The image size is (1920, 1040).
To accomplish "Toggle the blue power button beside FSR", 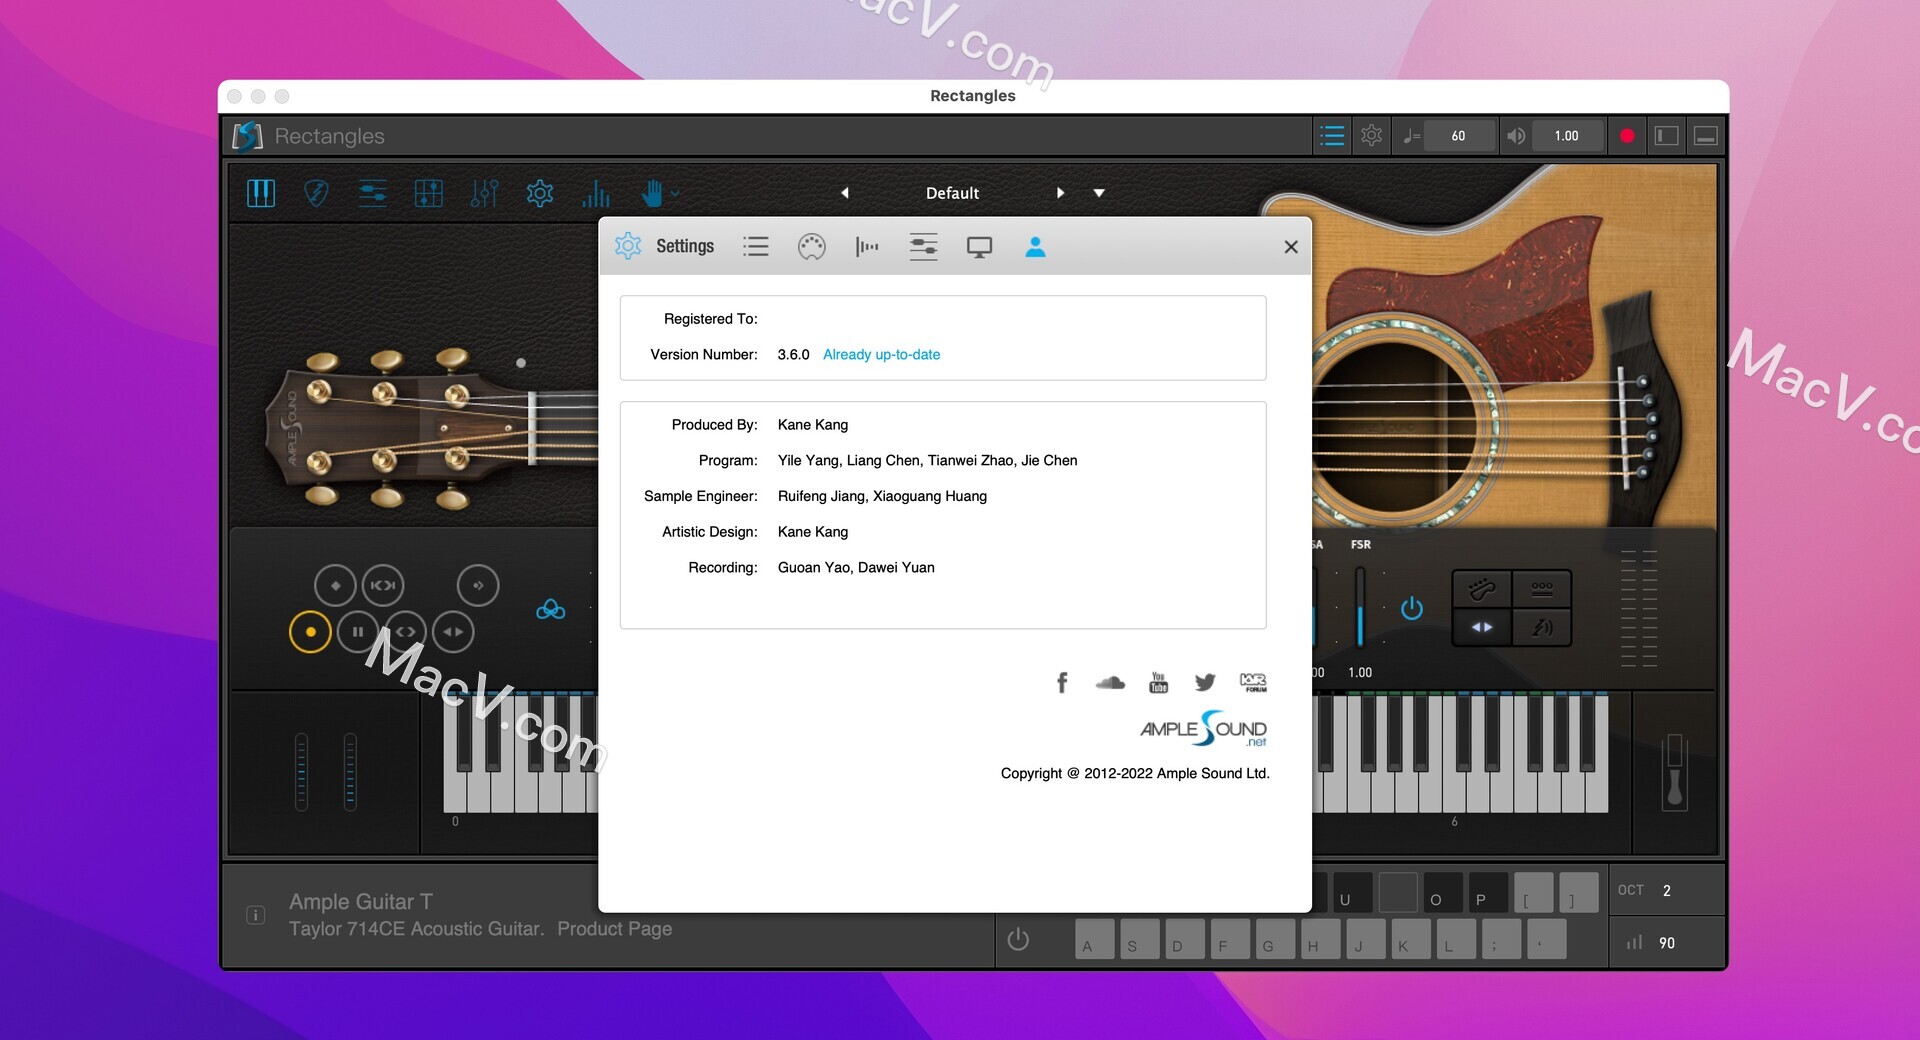I will coord(1412,608).
